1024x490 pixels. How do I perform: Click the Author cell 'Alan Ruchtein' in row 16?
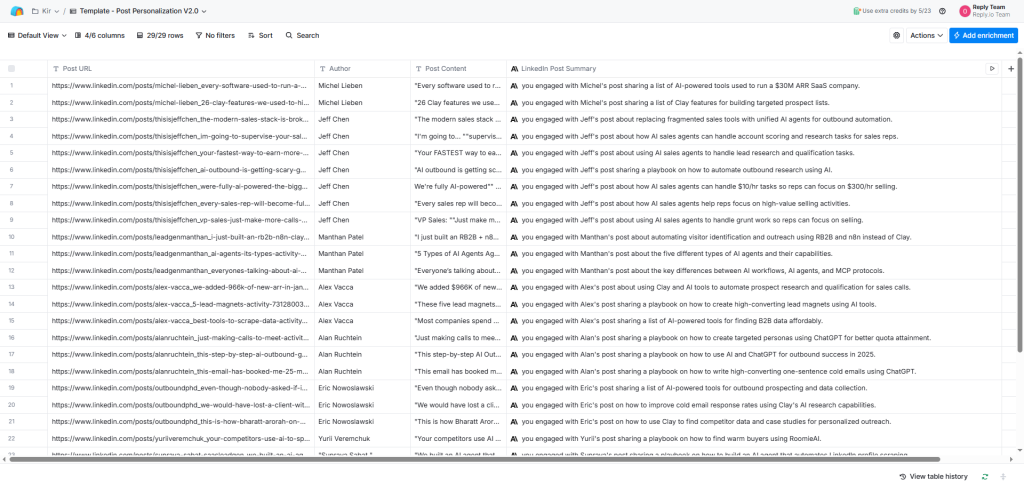point(340,338)
